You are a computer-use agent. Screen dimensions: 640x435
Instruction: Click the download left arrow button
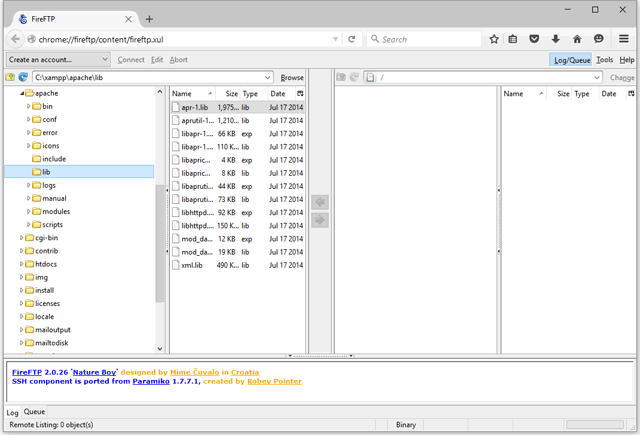click(320, 202)
